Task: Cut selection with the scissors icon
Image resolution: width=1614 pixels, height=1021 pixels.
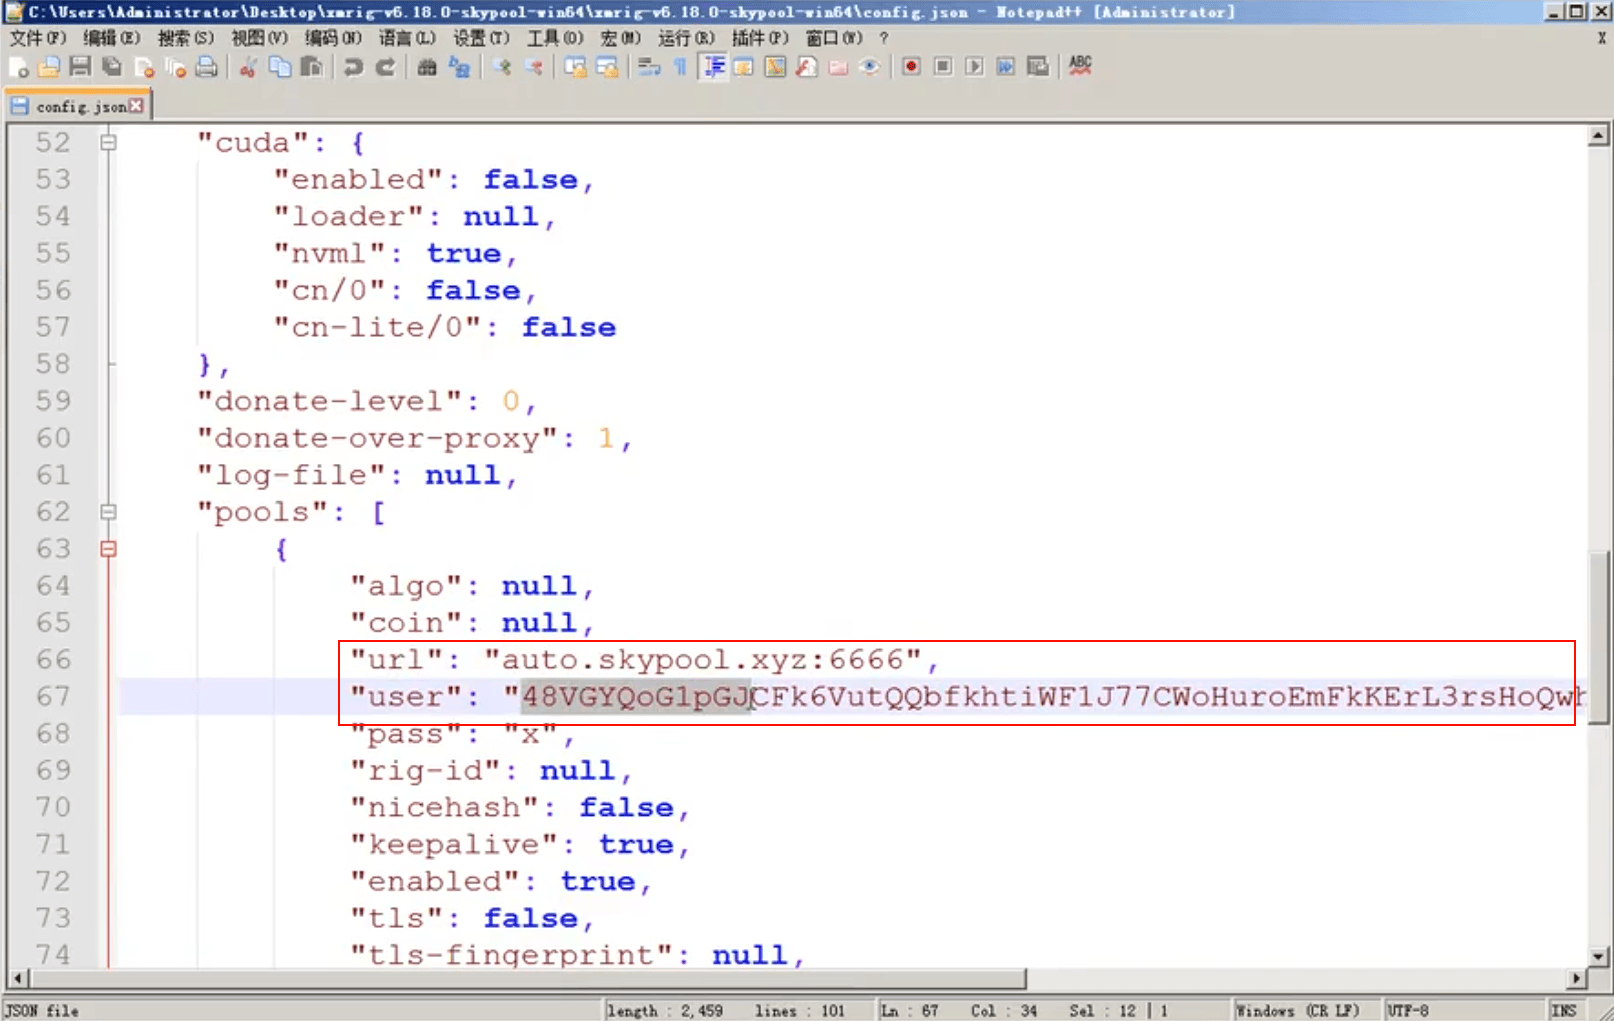Action: [x=249, y=67]
